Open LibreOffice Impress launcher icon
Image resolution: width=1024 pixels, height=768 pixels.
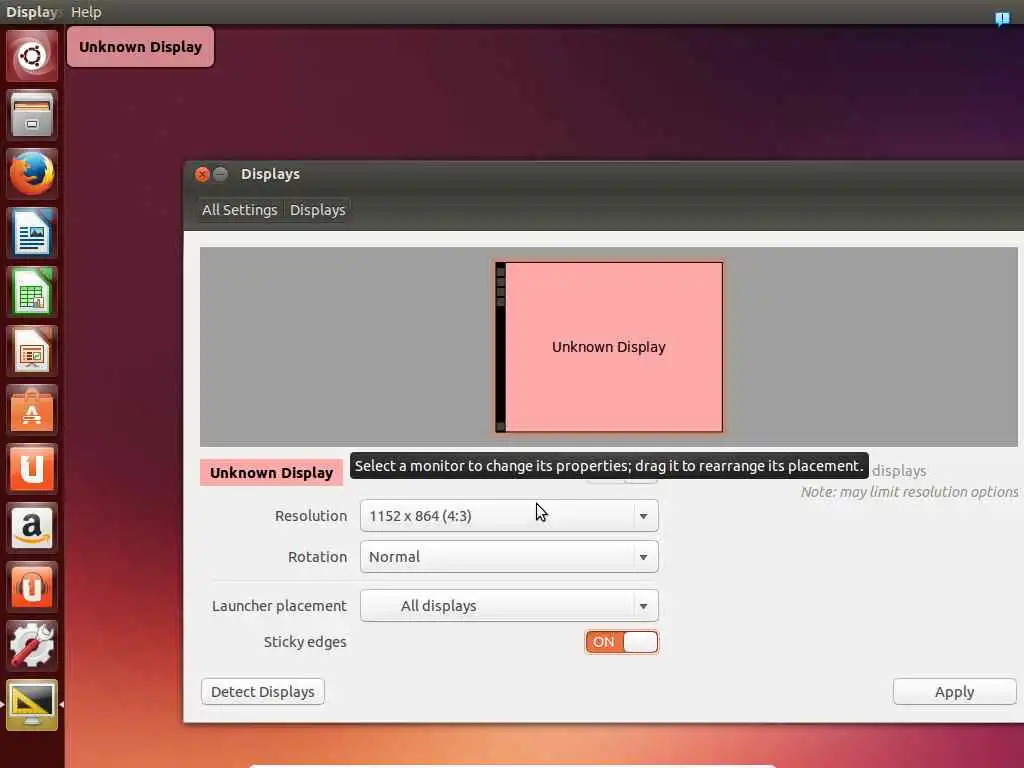pos(31,351)
